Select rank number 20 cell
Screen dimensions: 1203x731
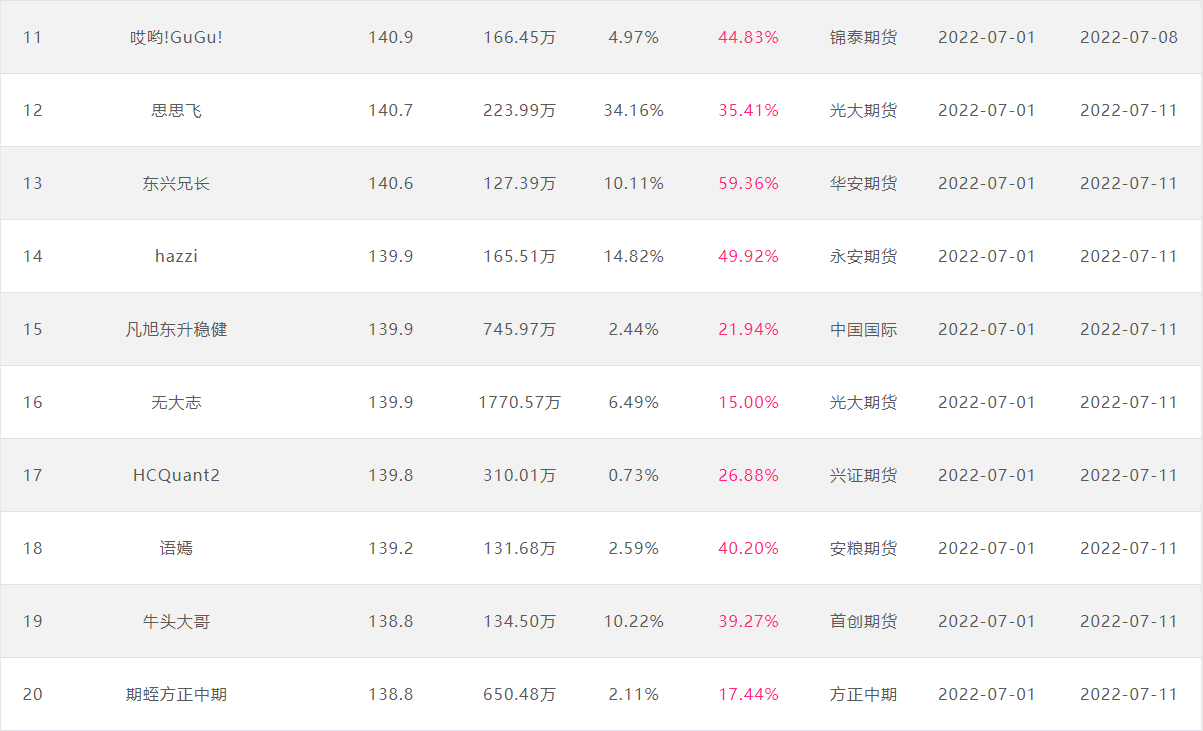point(33,694)
